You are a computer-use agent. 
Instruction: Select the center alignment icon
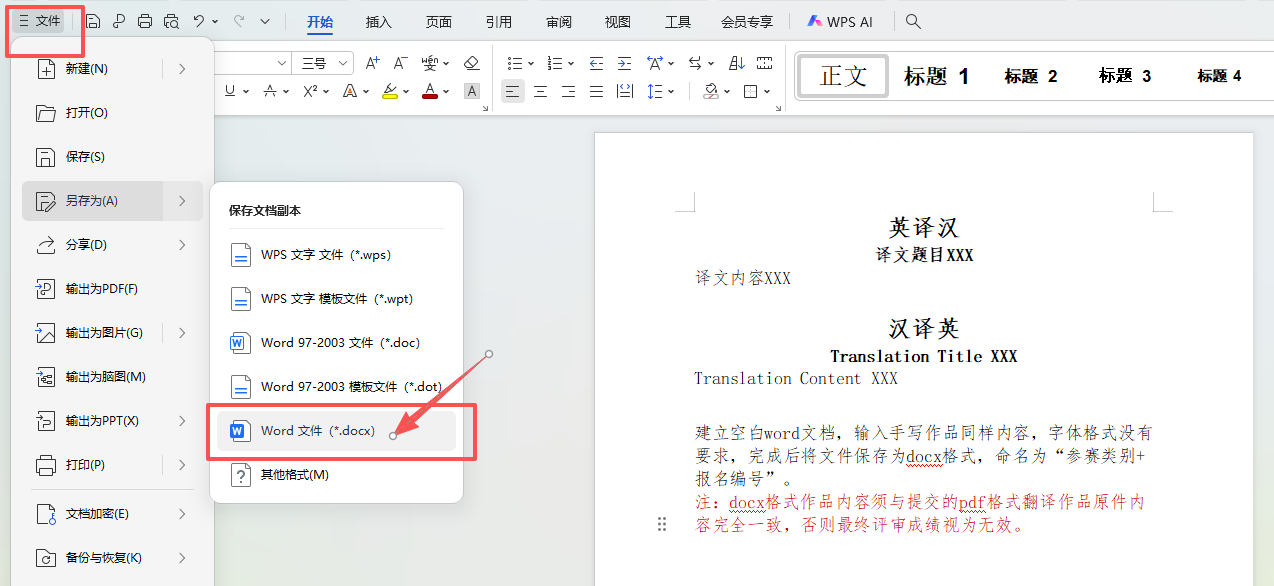541,91
